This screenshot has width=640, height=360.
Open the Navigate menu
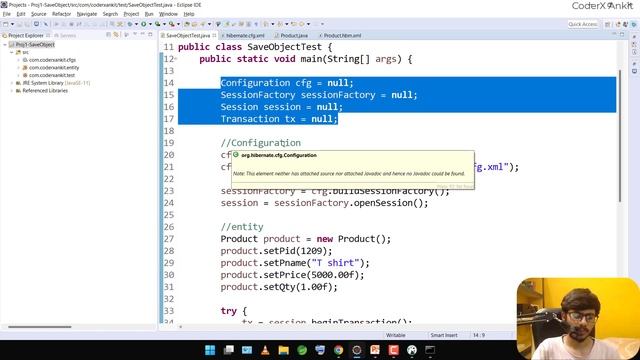pyautogui.click(x=87, y=14)
